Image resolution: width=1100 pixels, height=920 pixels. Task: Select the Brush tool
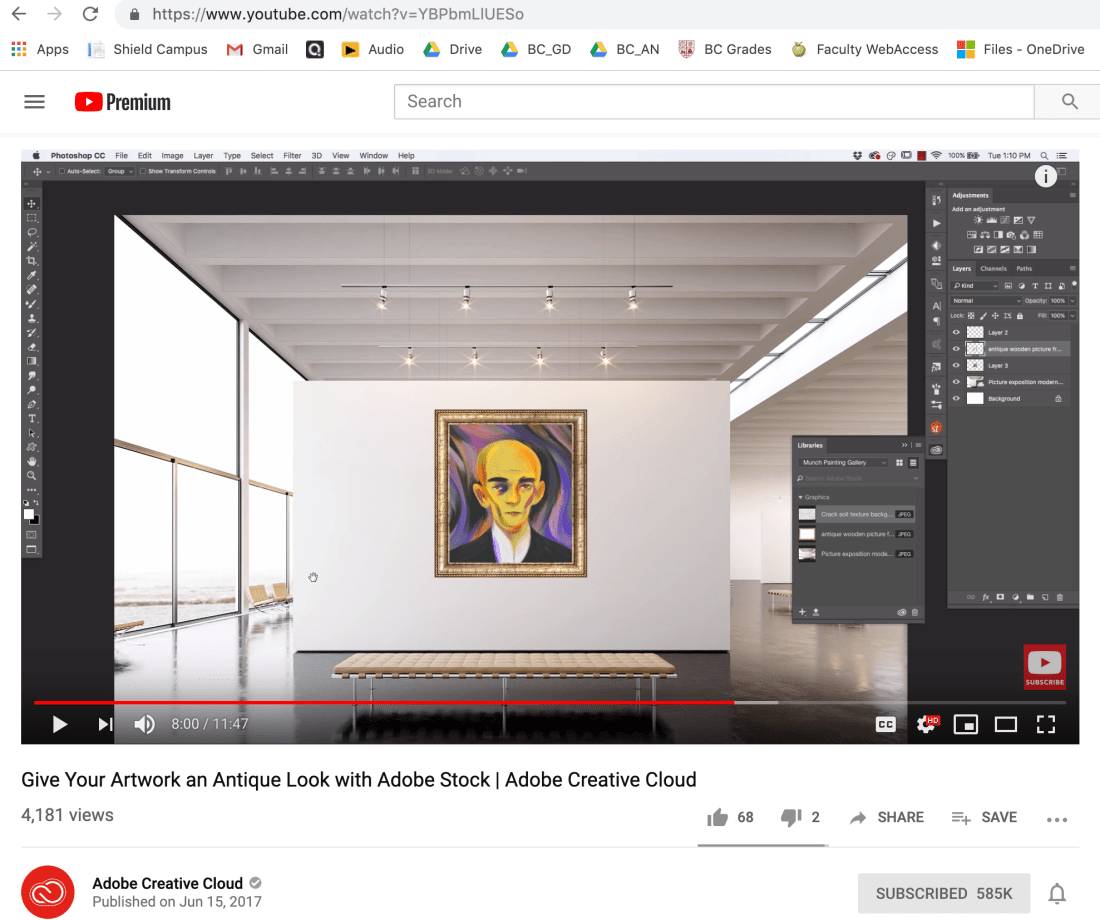[x=32, y=303]
